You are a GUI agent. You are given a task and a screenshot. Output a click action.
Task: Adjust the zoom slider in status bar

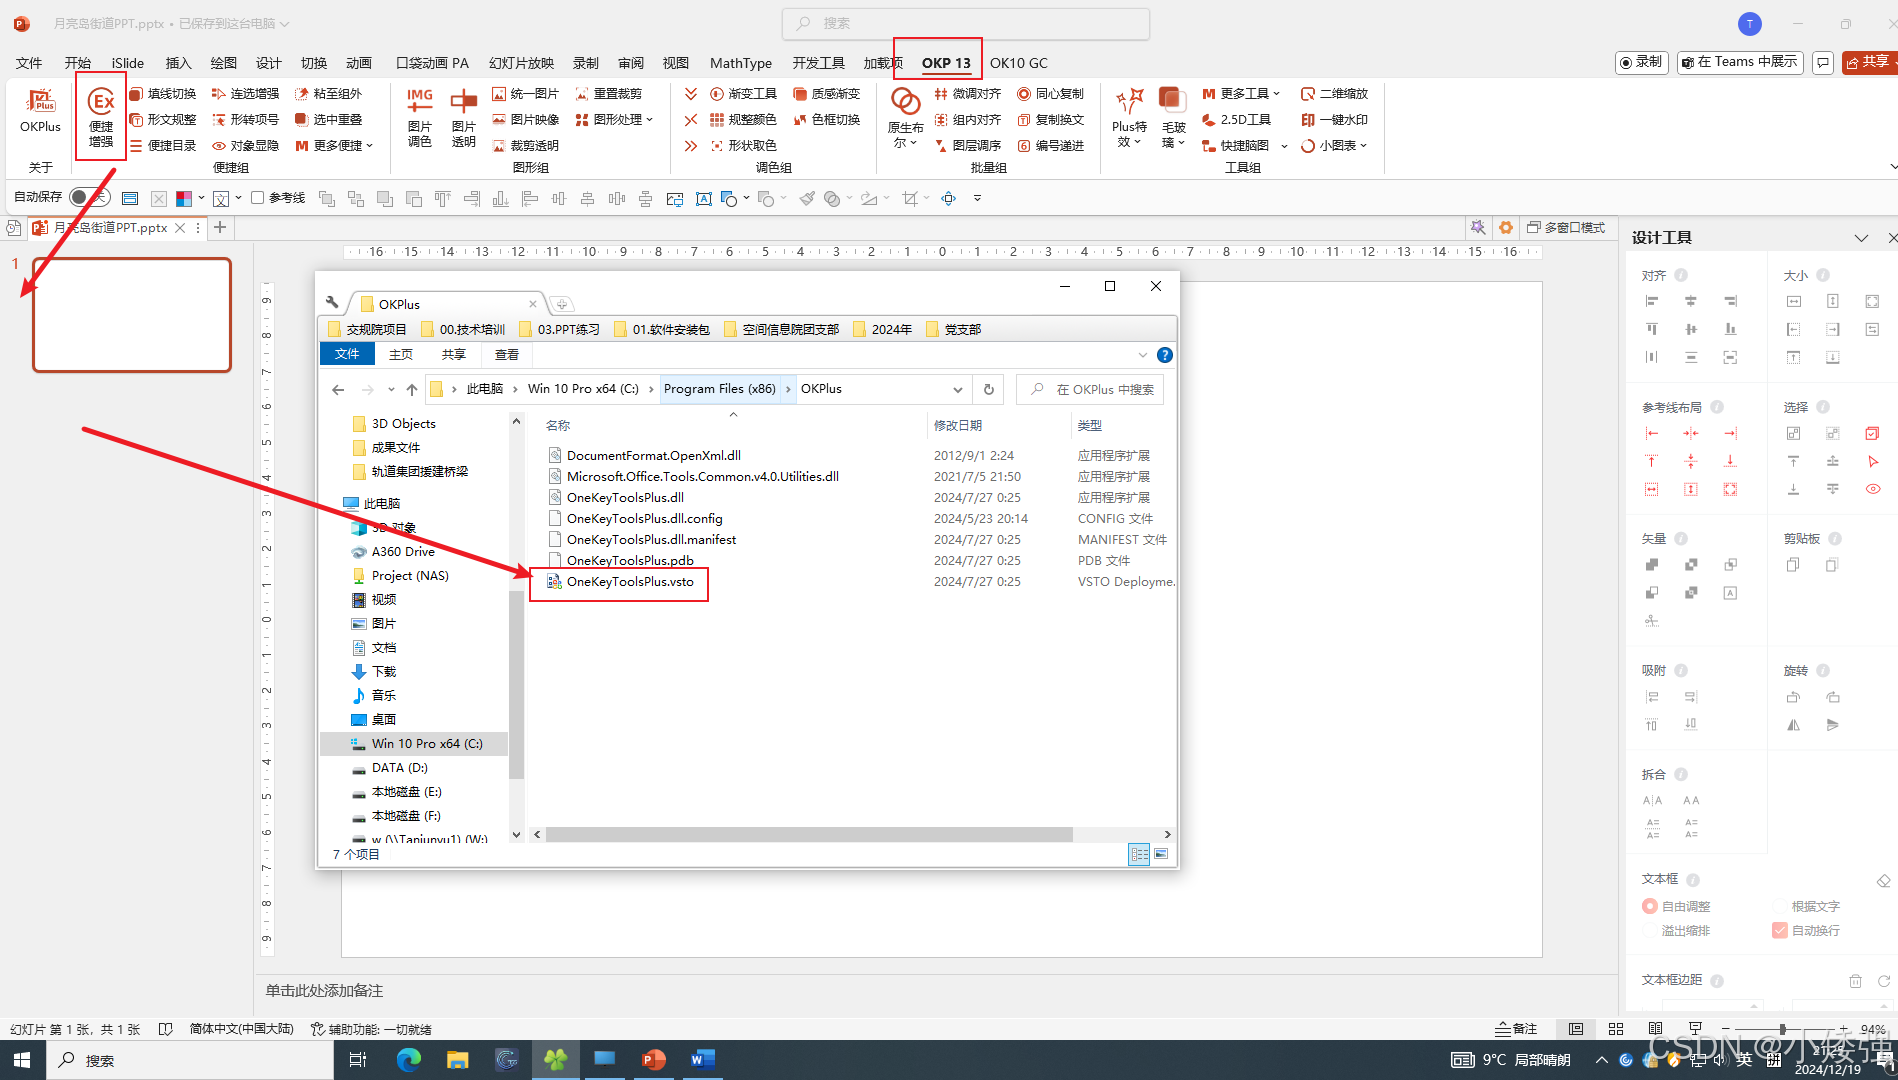[x=1783, y=1029]
